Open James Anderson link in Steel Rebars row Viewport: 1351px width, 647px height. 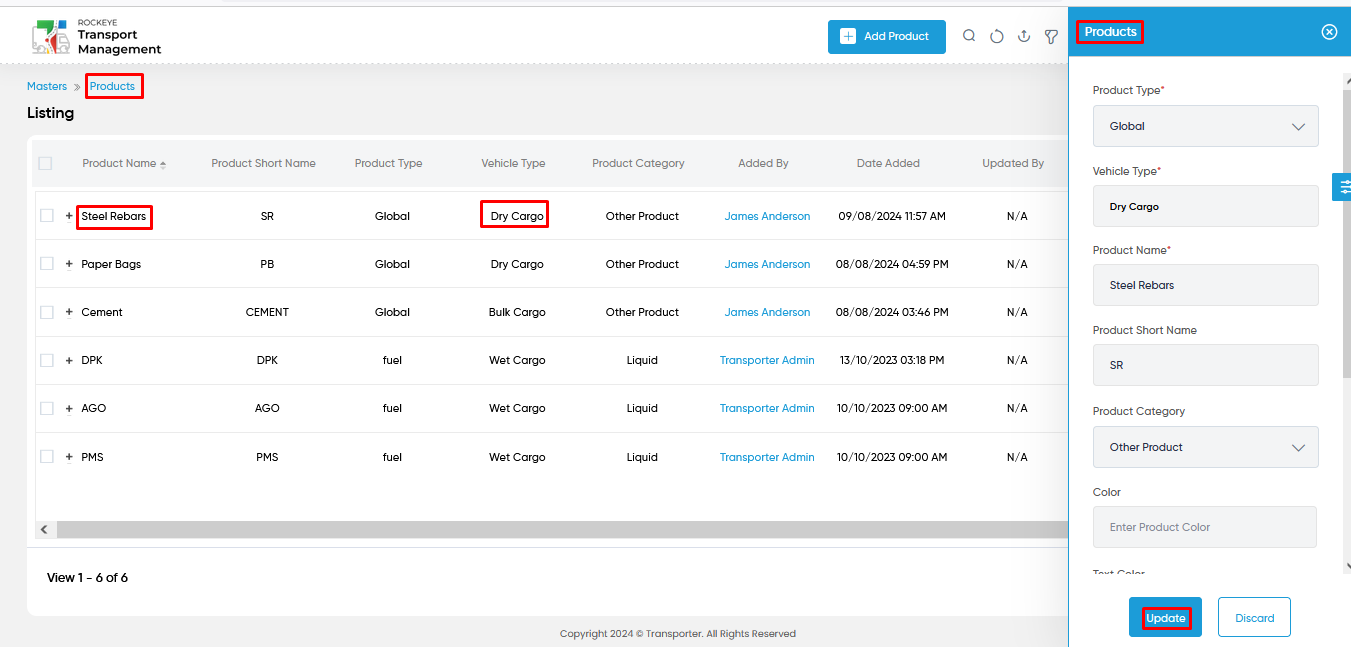coord(767,216)
